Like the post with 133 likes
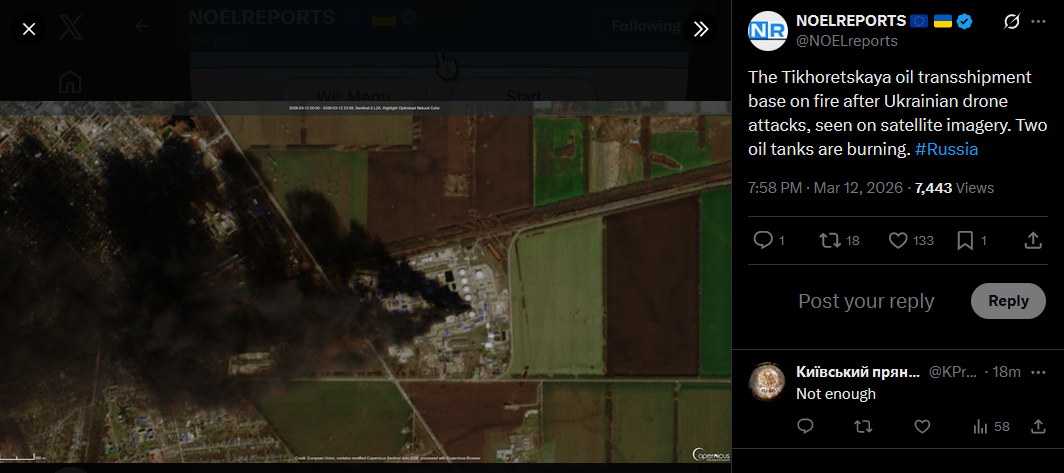The height and width of the screenshot is (473, 1064). (x=911, y=240)
